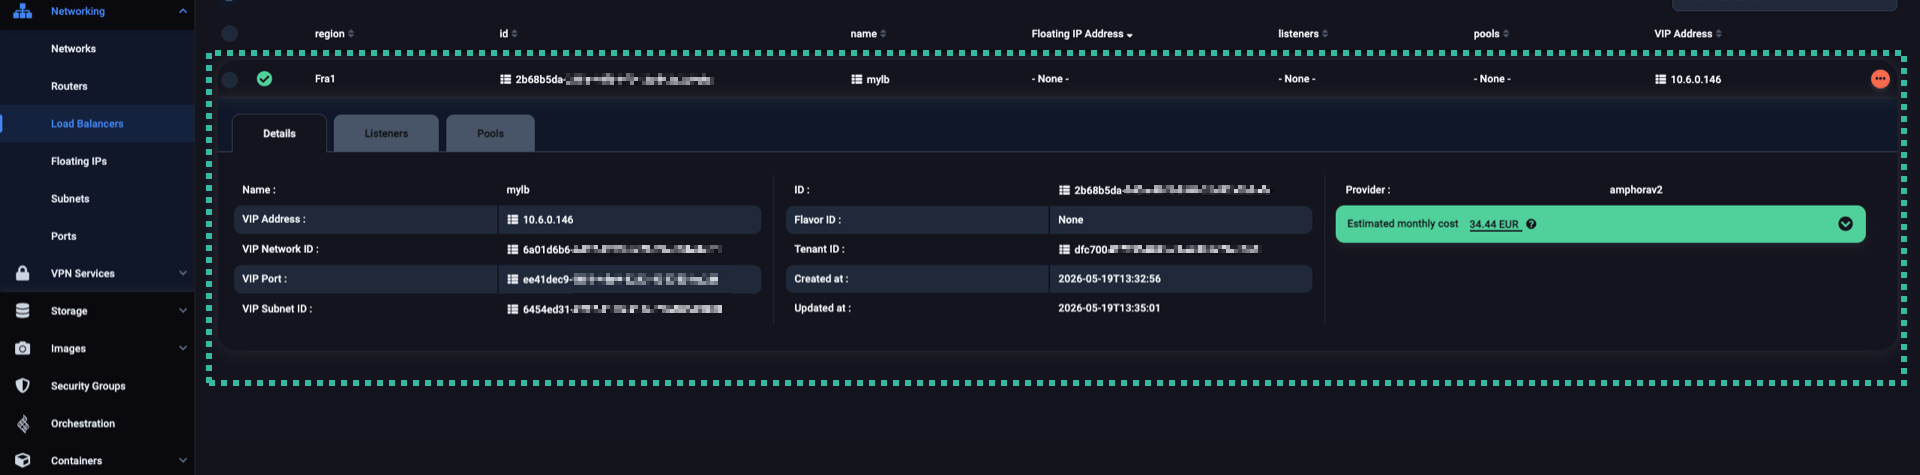The width and height of the screenshot is (1920, 475).
Task: Click the 34.44 EUR cost link
Action: click(1494, 225)
